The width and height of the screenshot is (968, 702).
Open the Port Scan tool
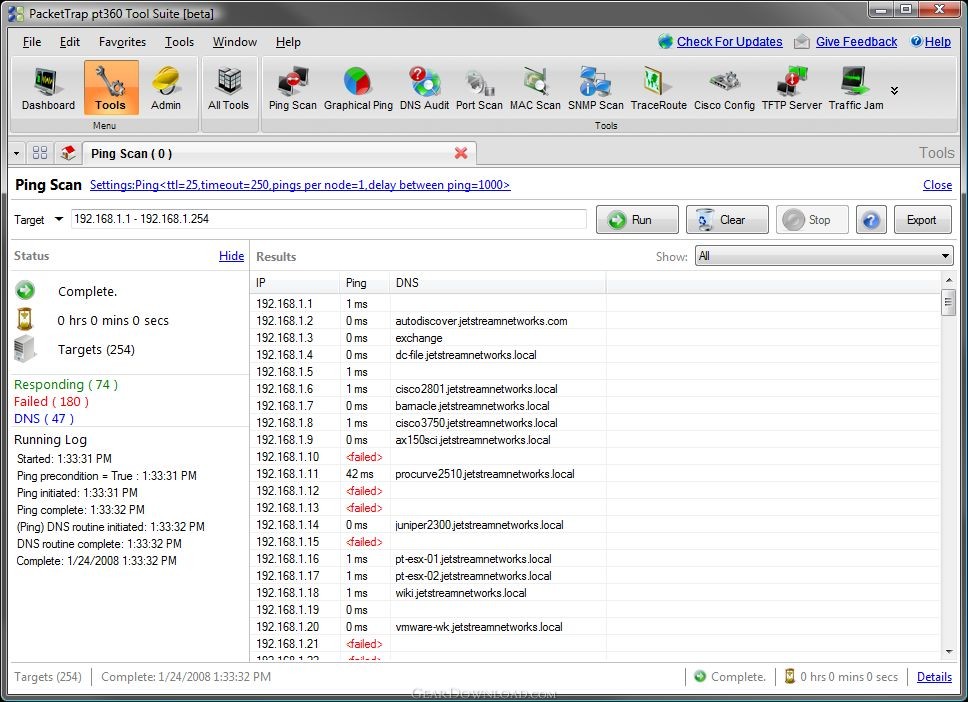[479, 89]
